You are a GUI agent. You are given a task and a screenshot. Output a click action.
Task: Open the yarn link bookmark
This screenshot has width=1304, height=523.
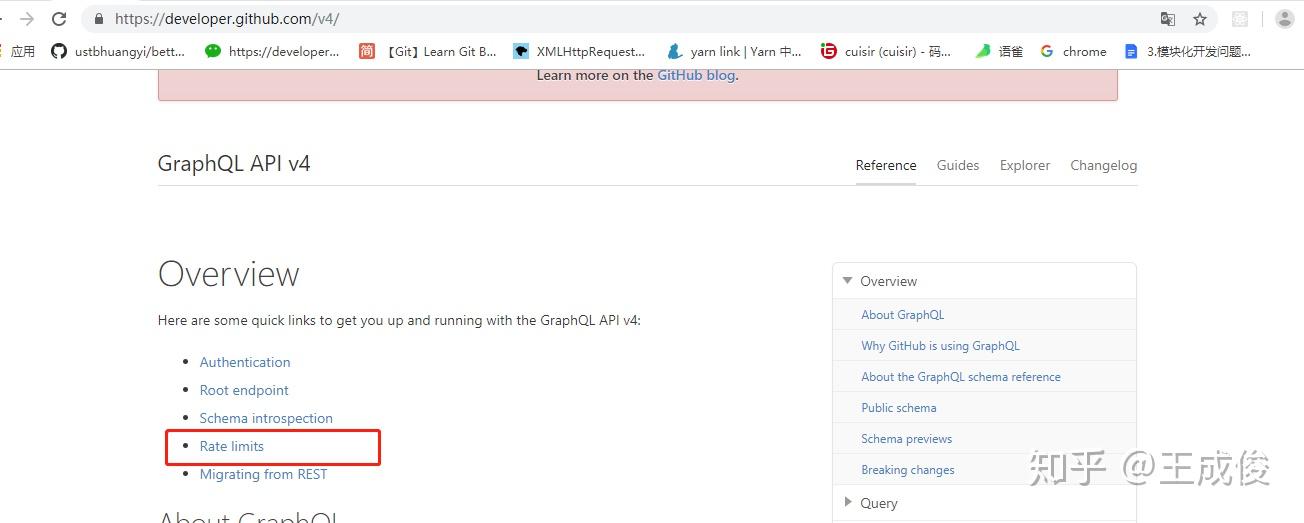click(735, 51)
